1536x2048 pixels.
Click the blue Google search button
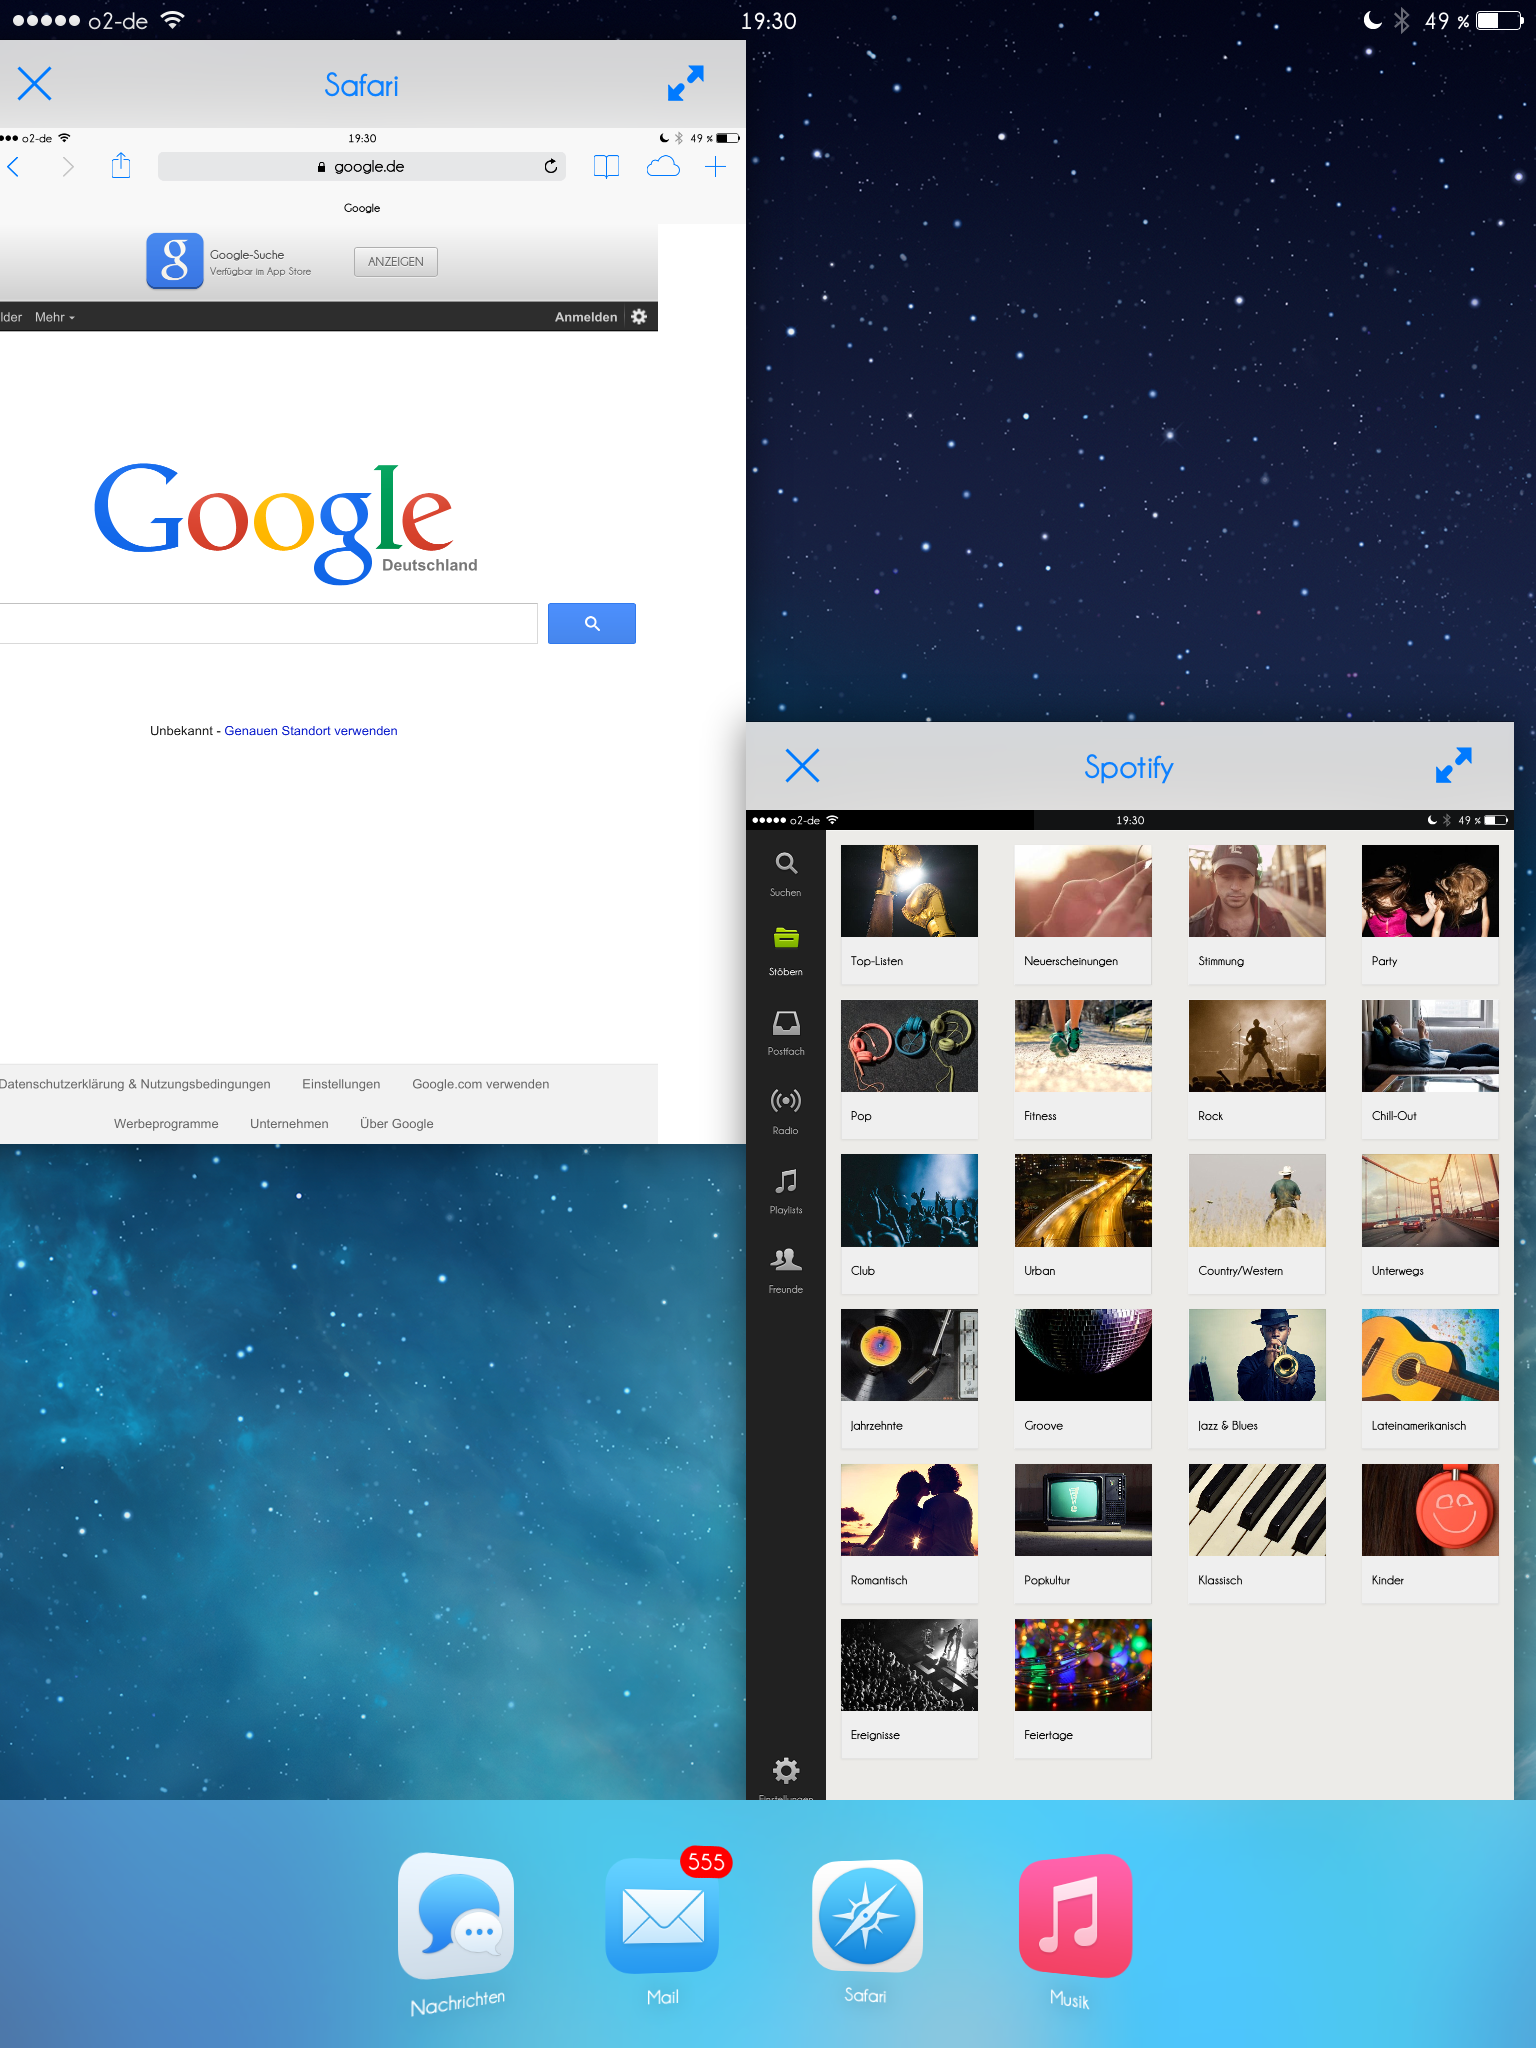pos(592,623)
